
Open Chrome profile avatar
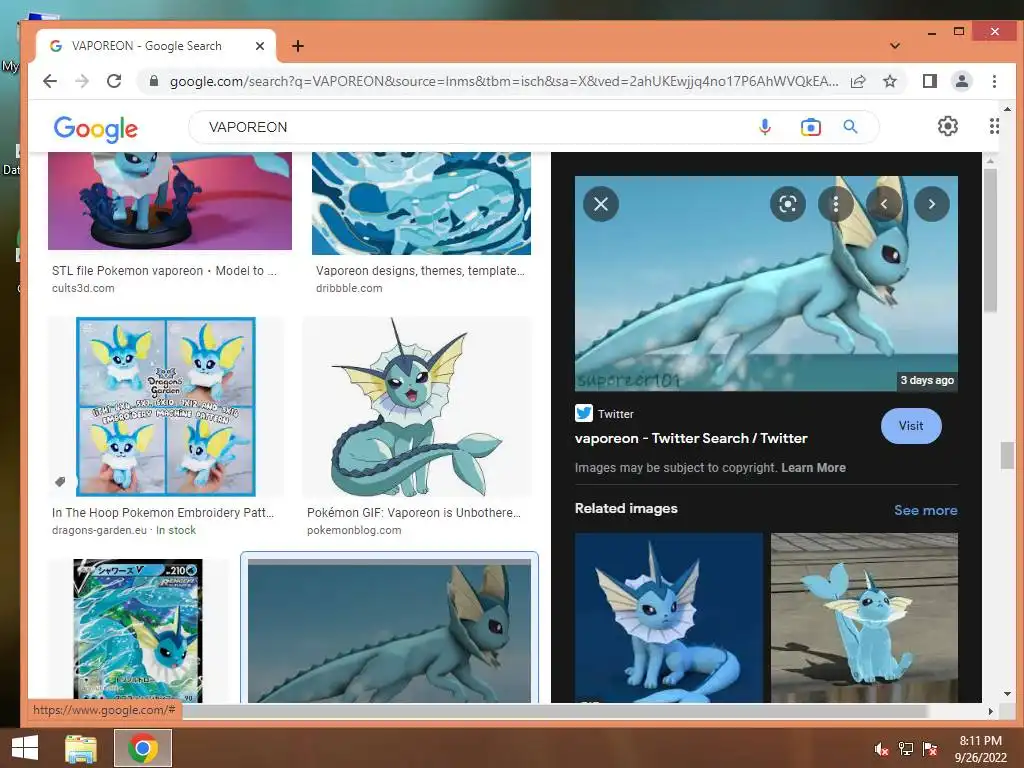(x=961, y=81)
